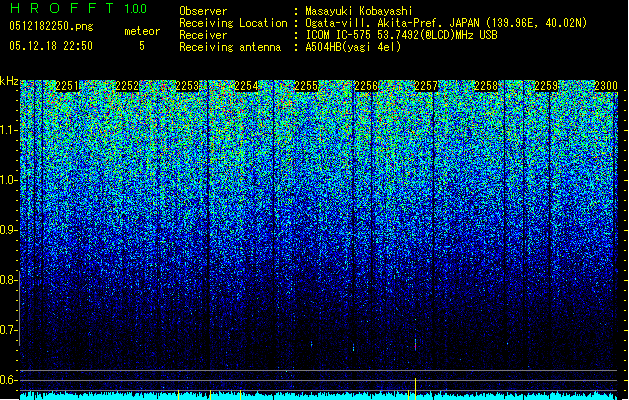Click the 'meteor' count label
Screen dimensions: 629x400
(142, 31)
